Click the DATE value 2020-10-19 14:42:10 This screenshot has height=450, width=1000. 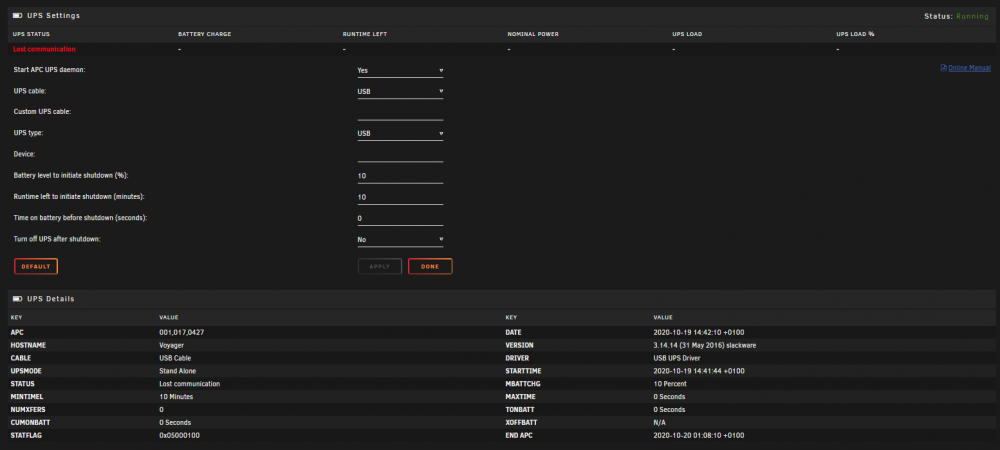pyautogui.click(x=699, y=333)
